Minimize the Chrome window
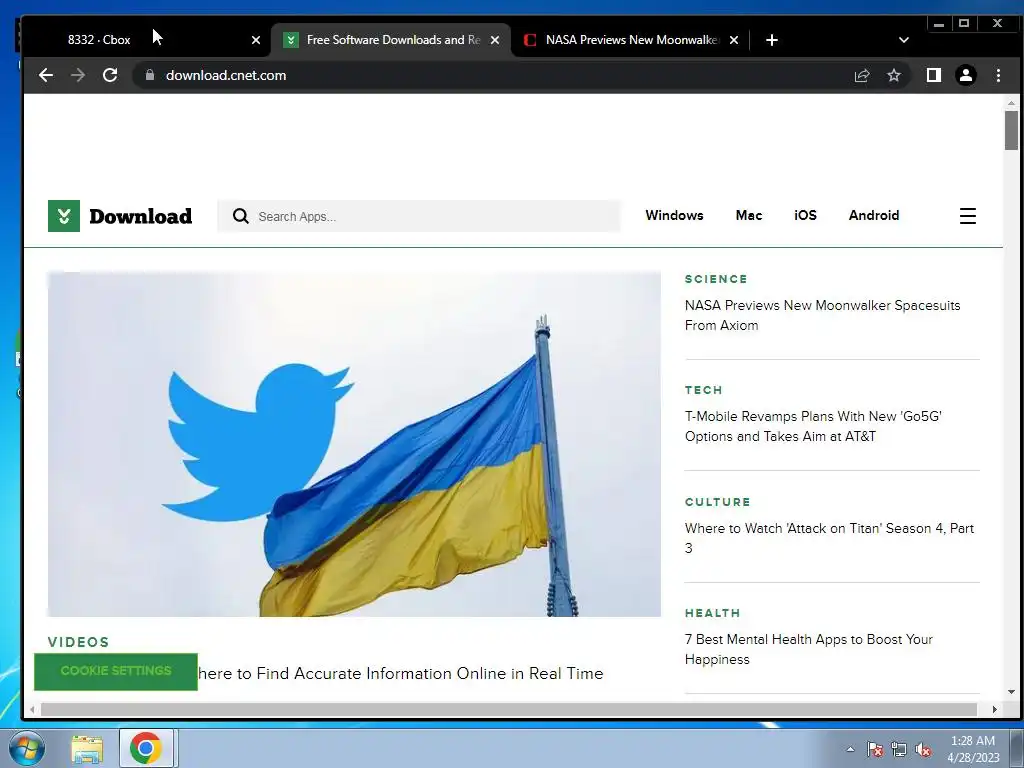 [939, 24]
